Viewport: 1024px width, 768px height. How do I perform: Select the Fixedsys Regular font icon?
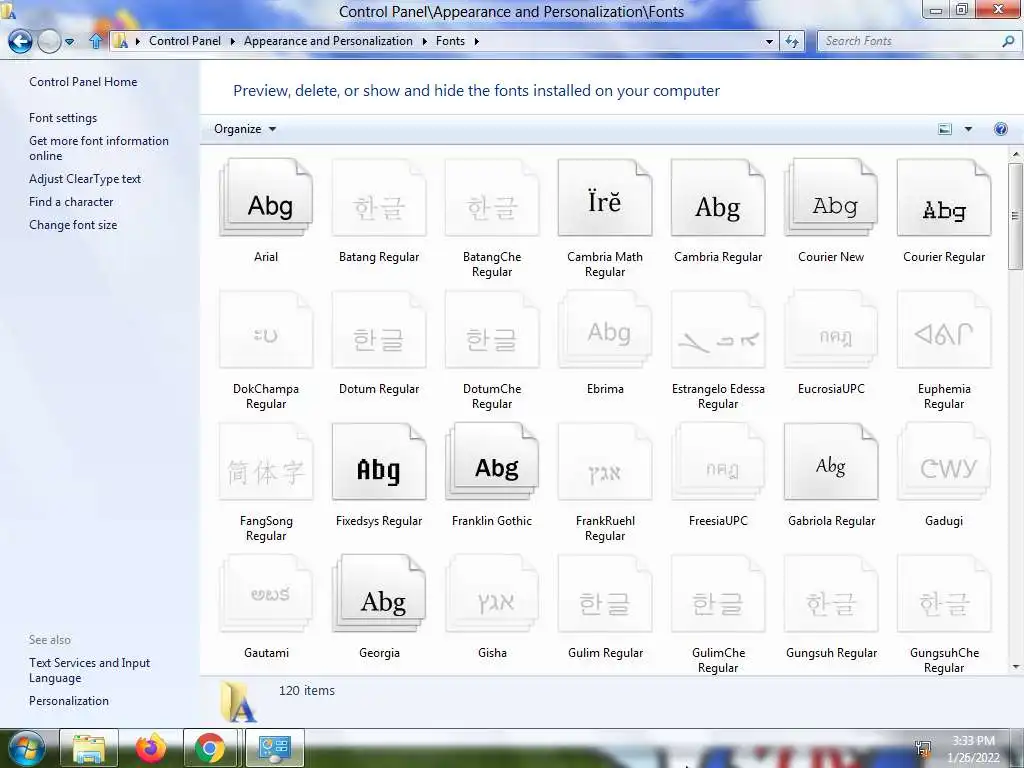[379, 462]
